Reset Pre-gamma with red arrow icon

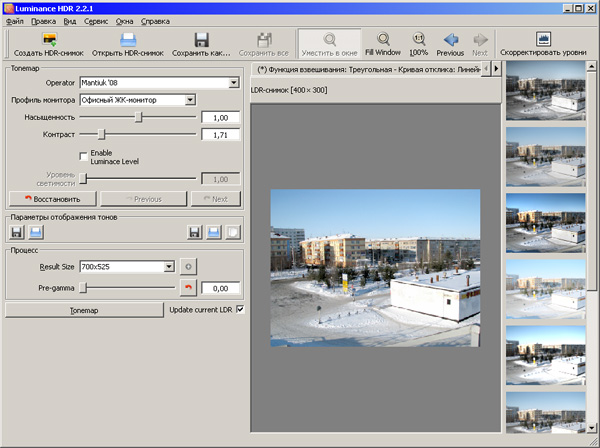187,288
